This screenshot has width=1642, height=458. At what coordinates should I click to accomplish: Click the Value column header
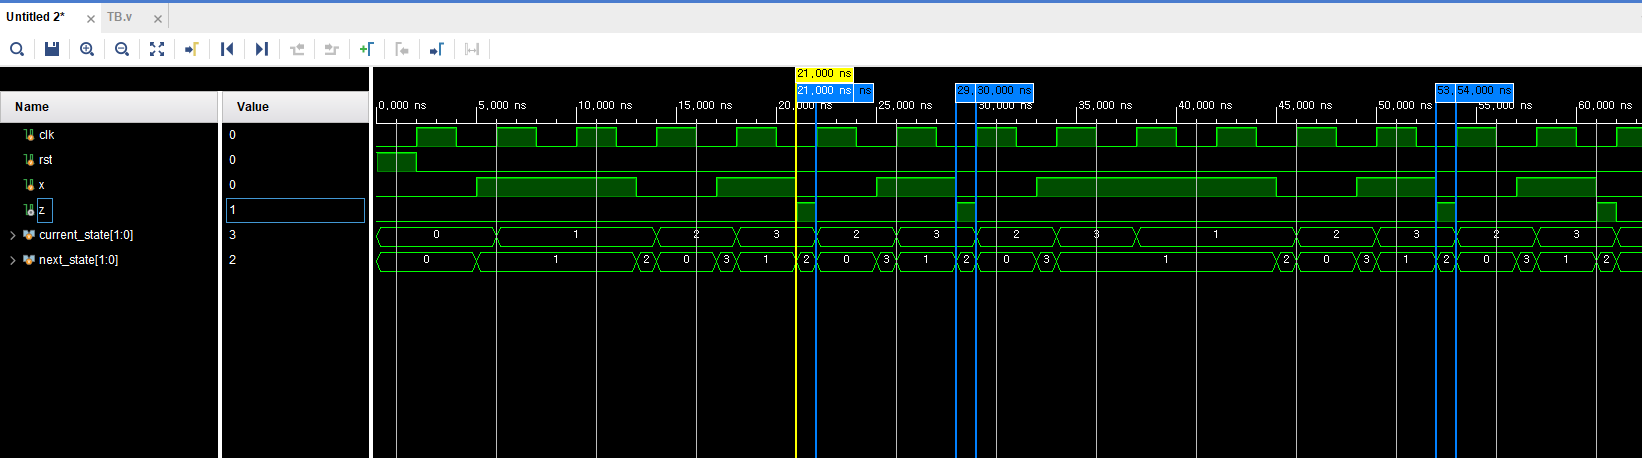point(295,107)
